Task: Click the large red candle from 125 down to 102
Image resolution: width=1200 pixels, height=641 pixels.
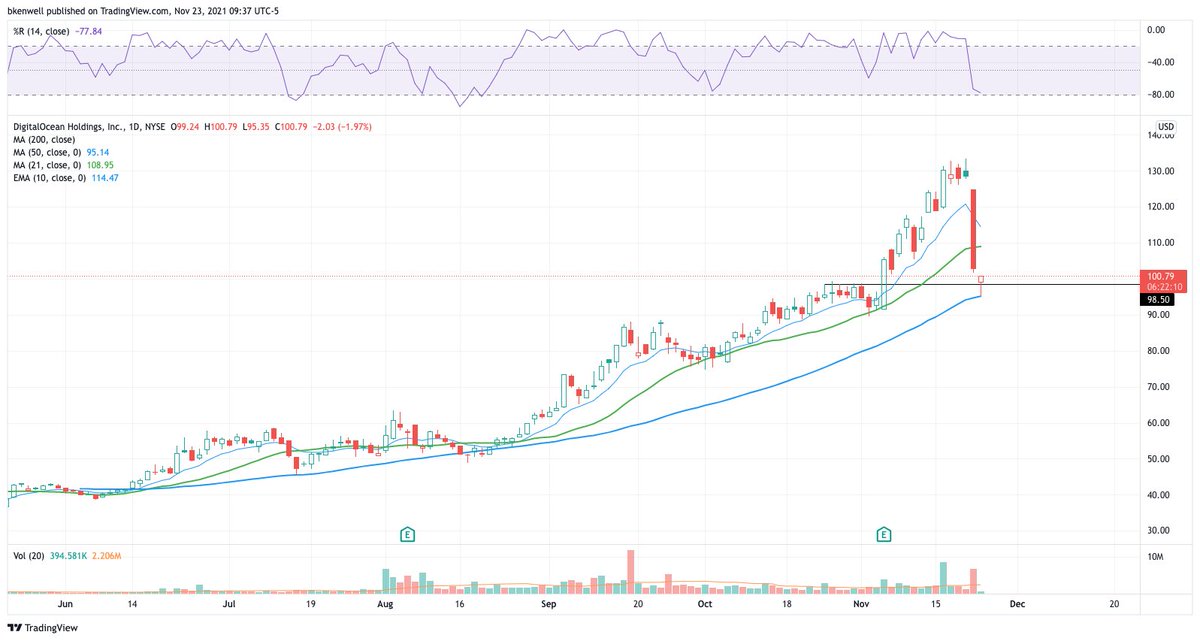Action: pos(973,230)
